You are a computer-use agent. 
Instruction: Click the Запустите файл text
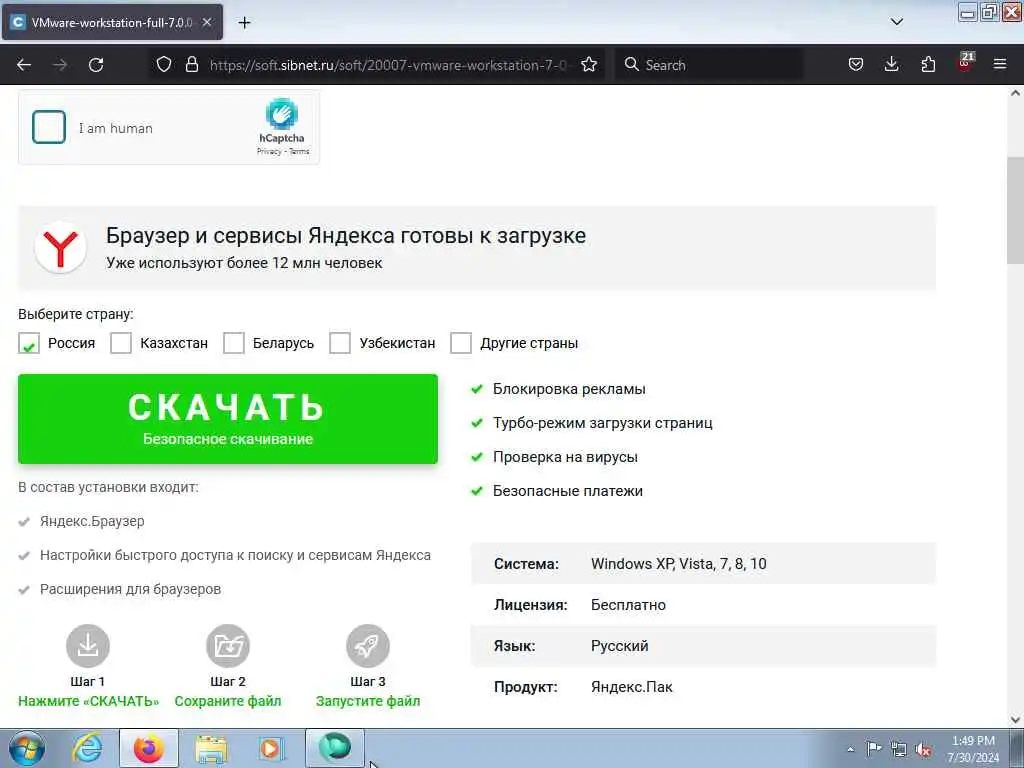(368, 701)
